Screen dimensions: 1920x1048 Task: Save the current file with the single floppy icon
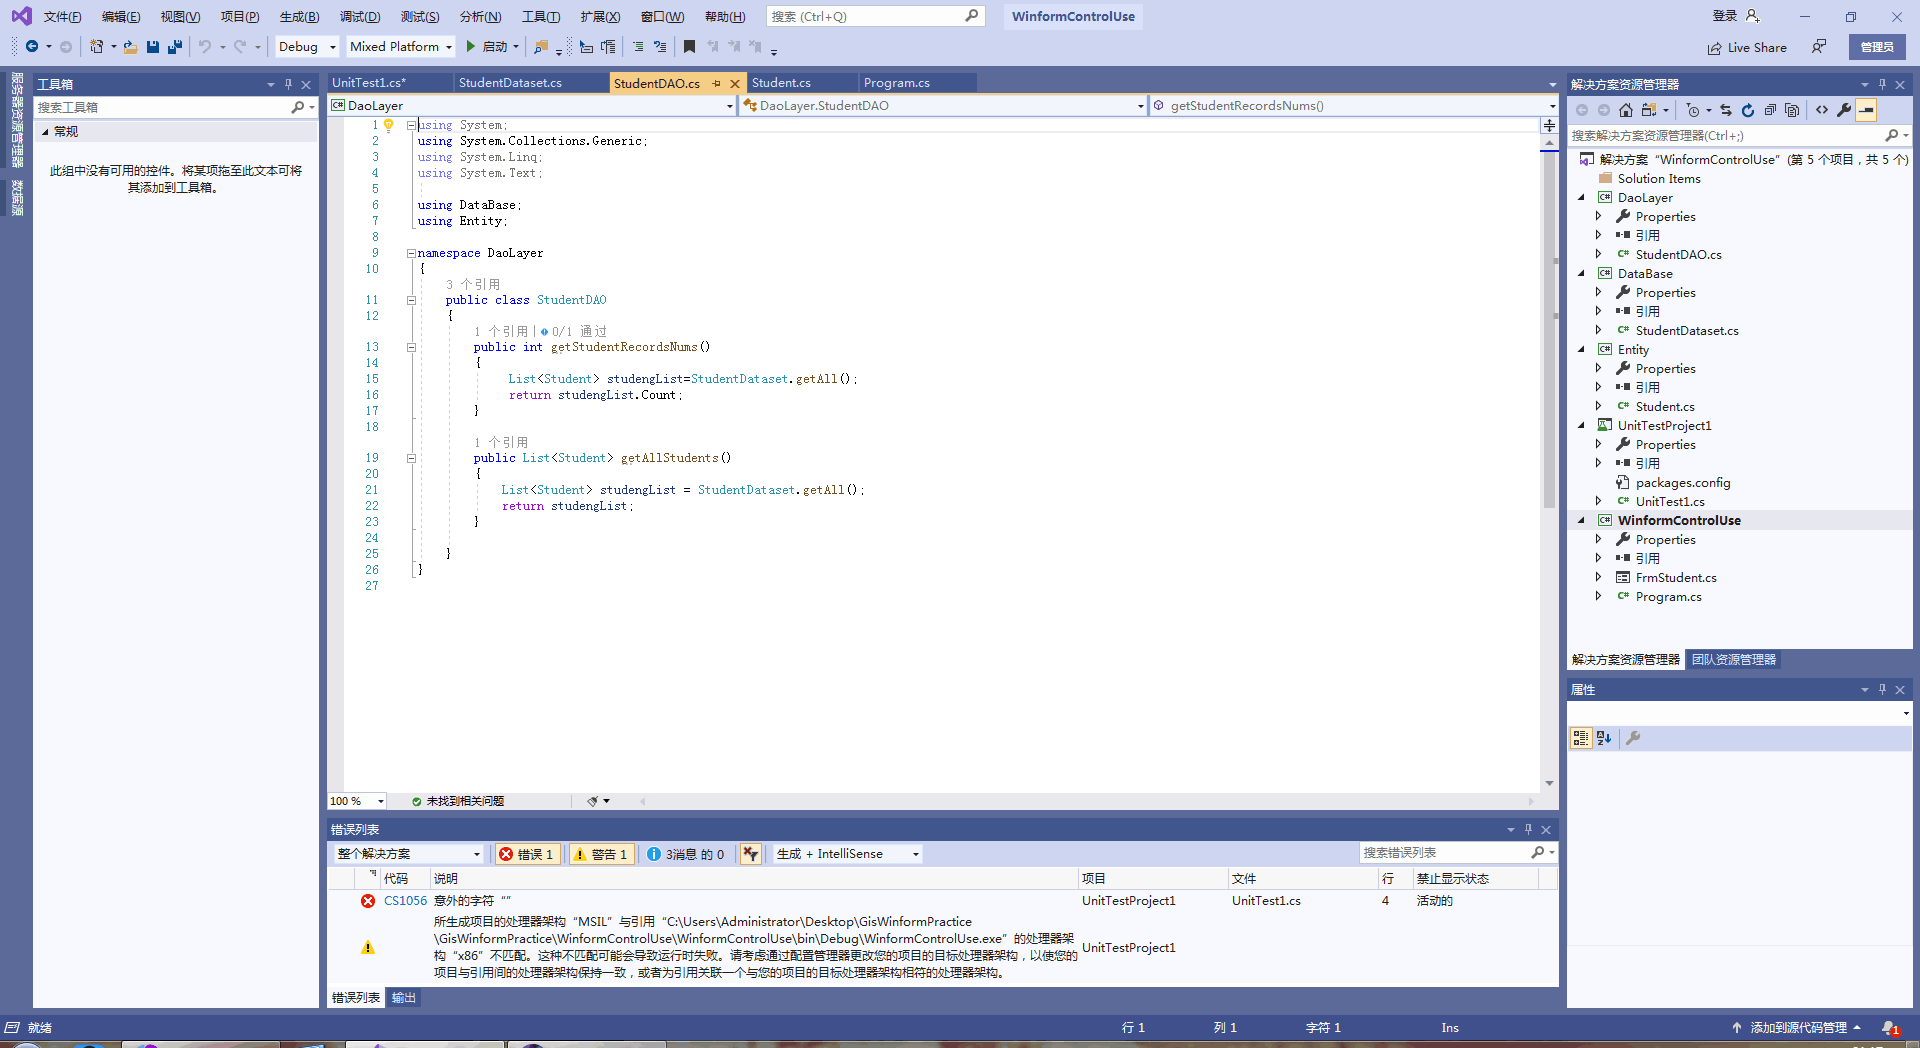tap(153, 46)
